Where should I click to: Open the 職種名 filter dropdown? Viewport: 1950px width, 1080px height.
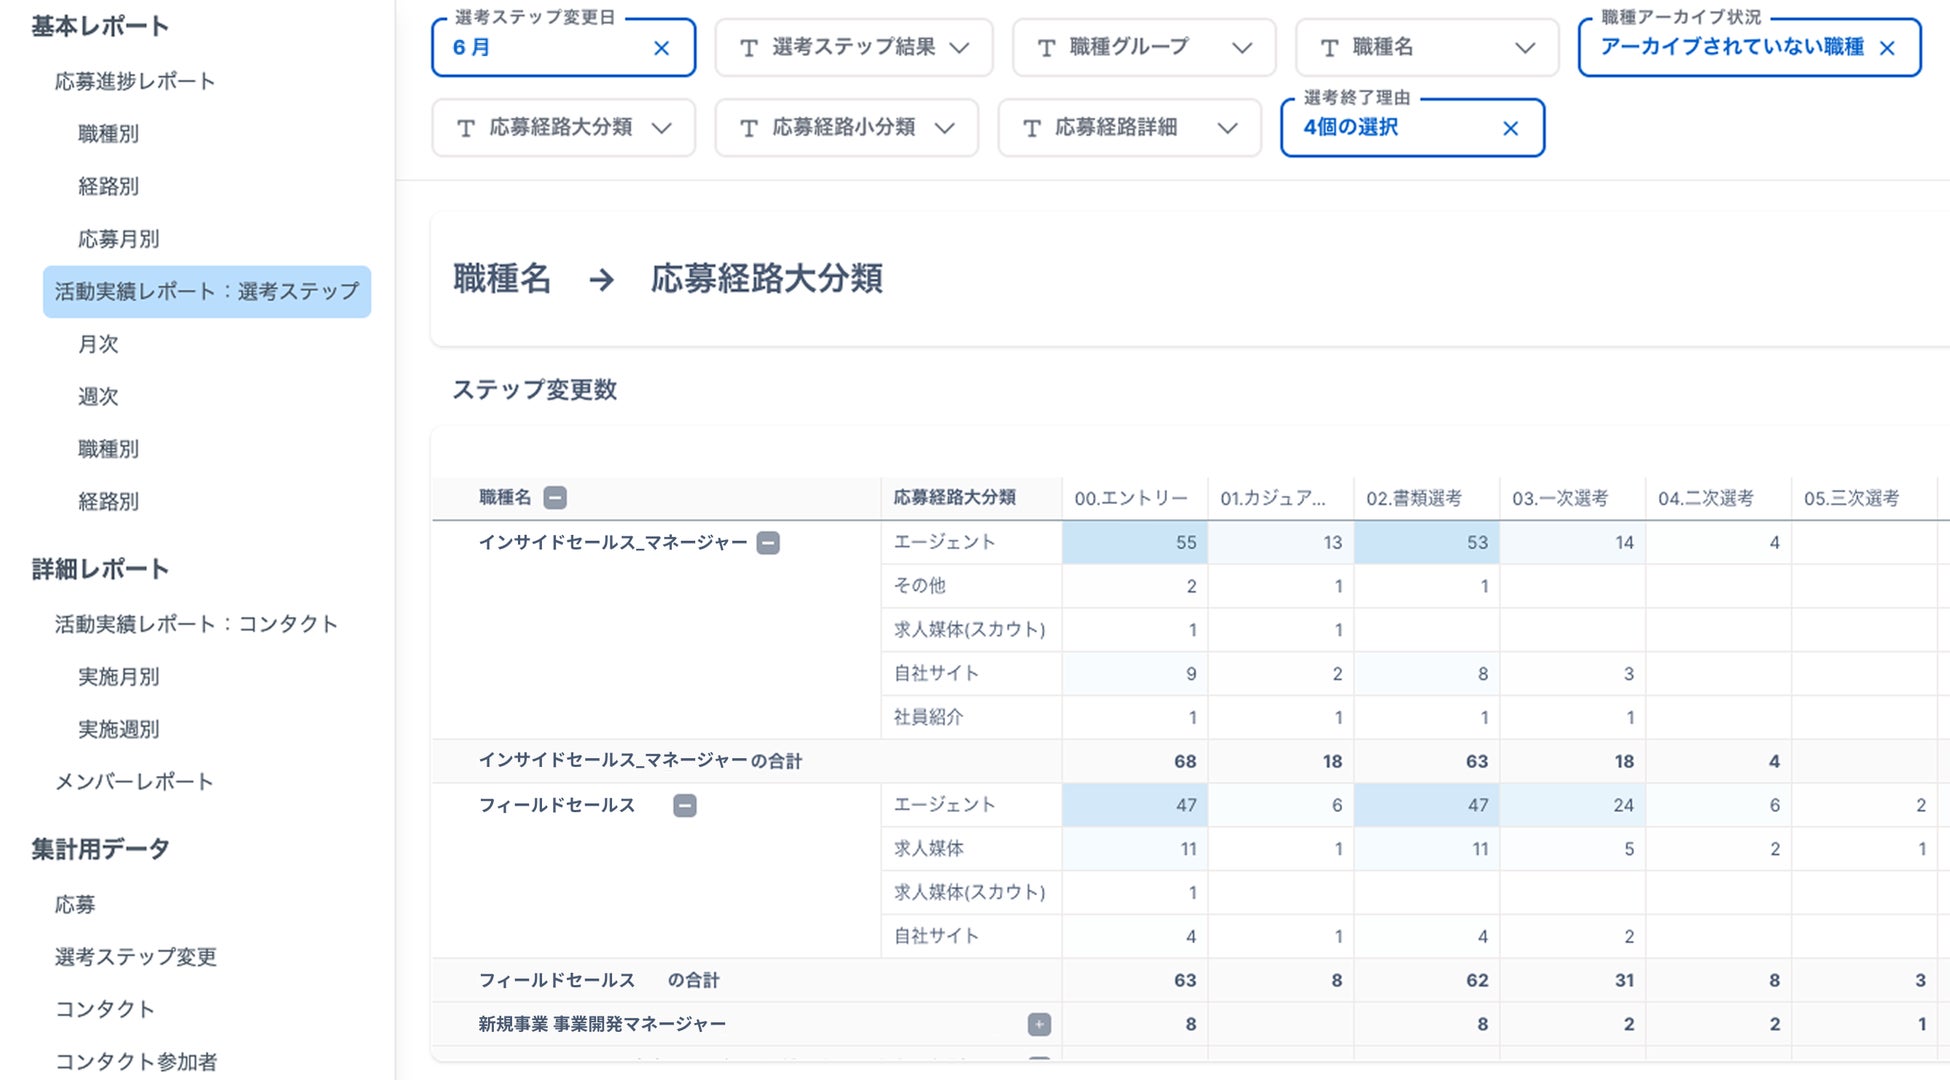pyautogui.click(x=1426, y=47)
